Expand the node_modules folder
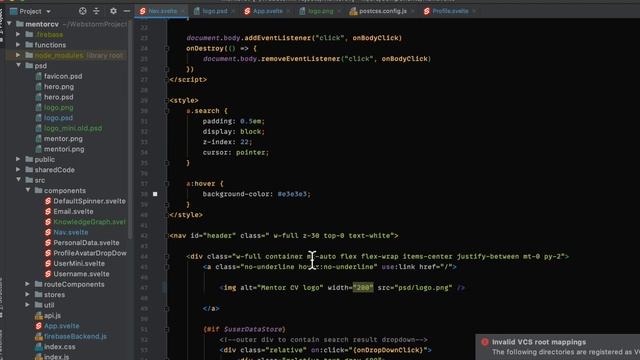640x360 pixels. (18, 55)
